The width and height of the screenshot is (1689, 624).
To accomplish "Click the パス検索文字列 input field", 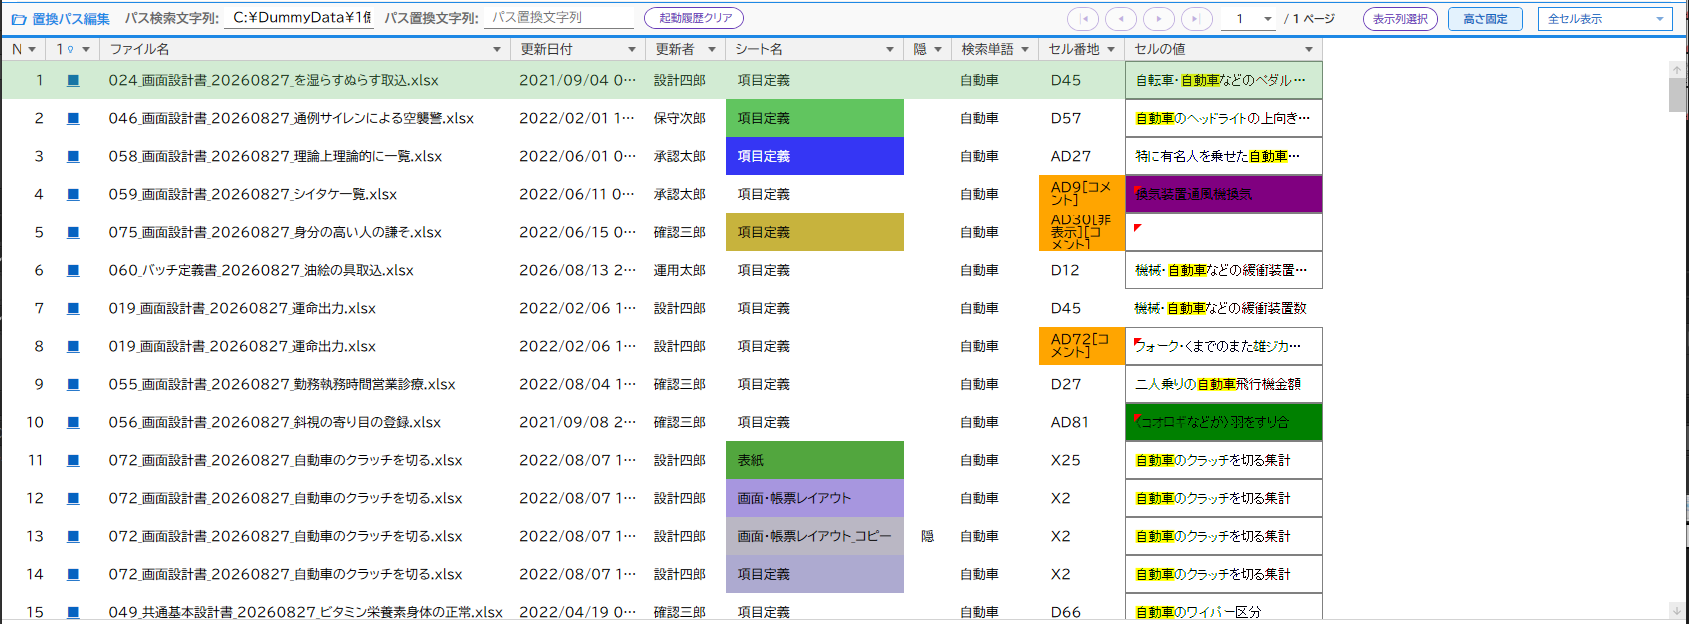I will [299, 18].
